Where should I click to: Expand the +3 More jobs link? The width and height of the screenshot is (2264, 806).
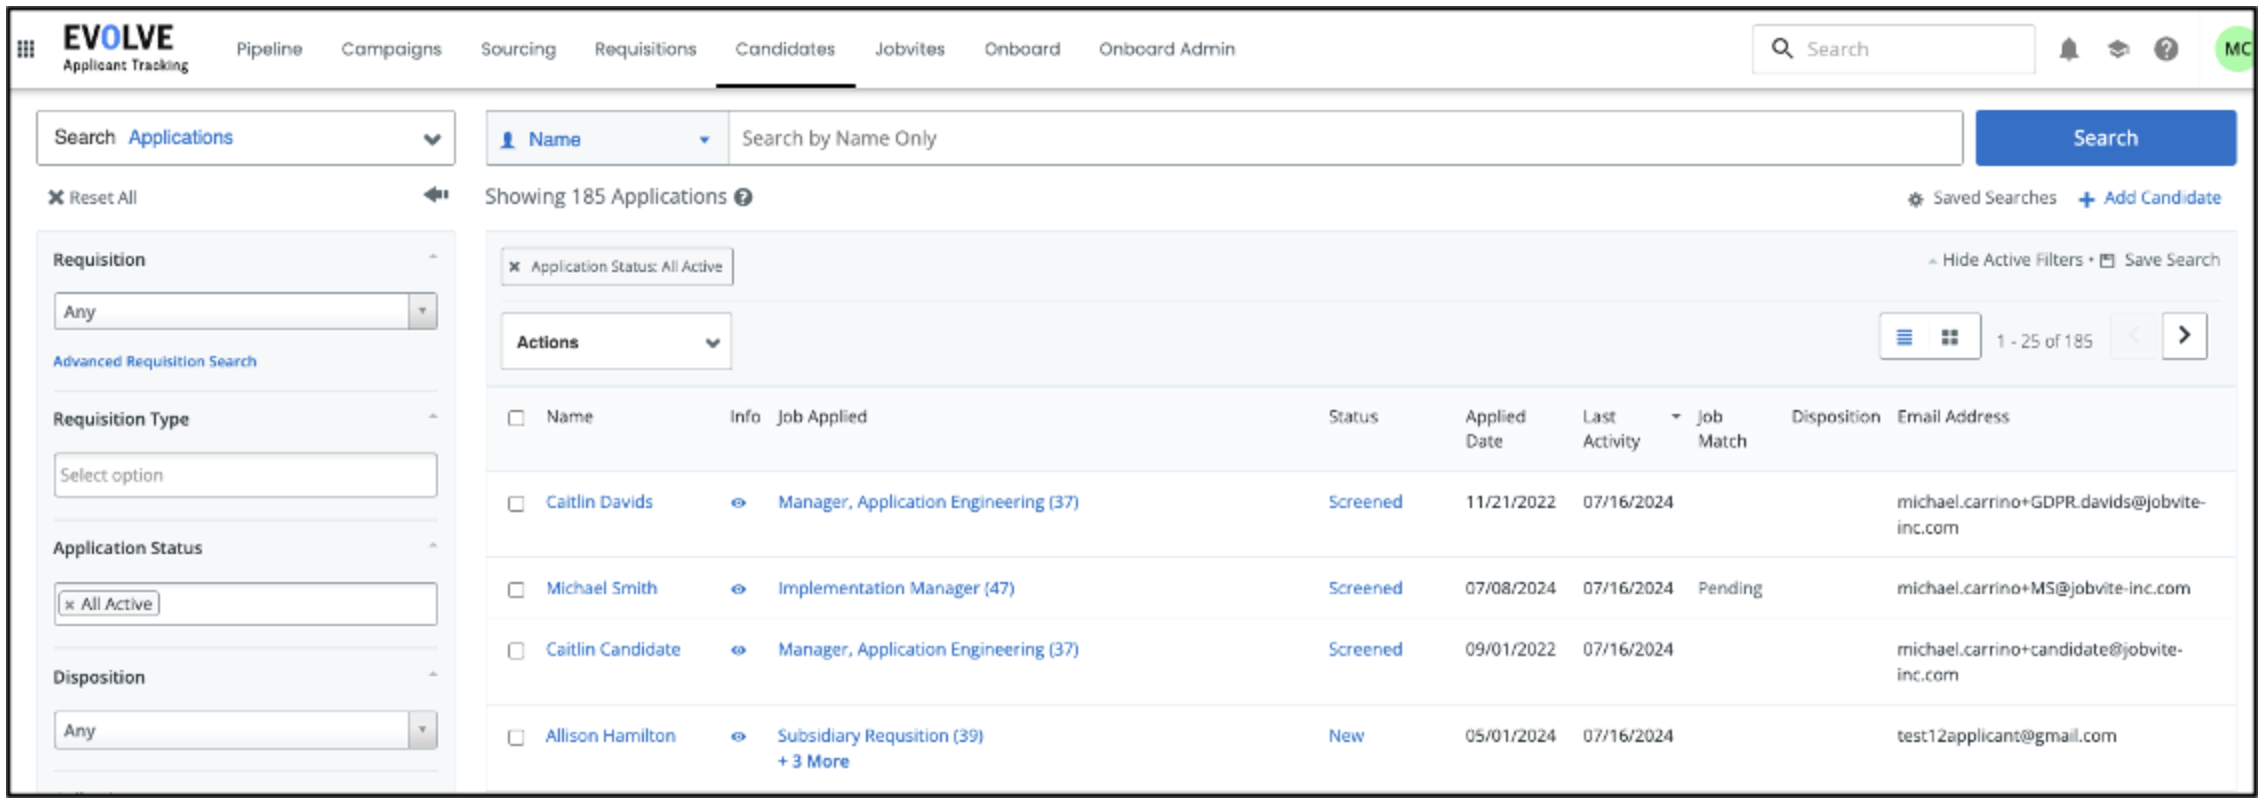click(x=813, y=762)
